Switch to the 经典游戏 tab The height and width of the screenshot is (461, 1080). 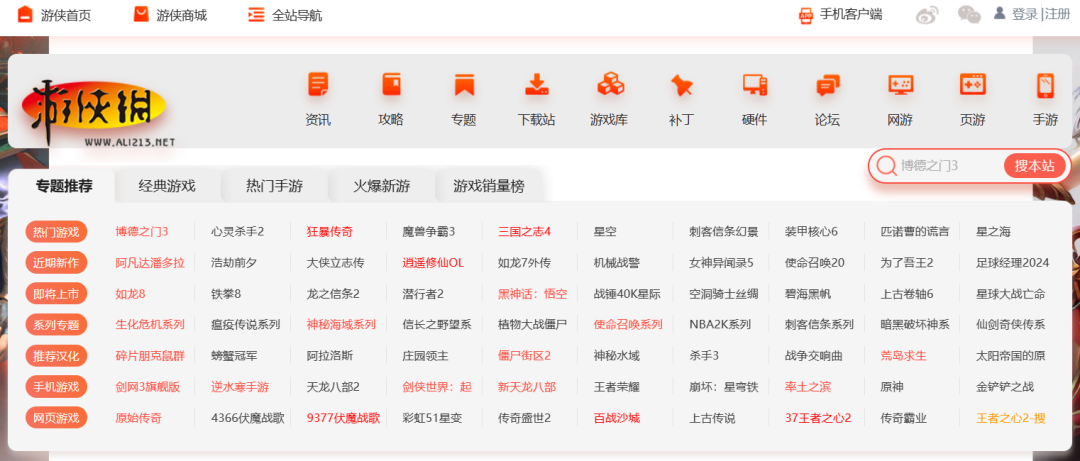pos(167,185)
